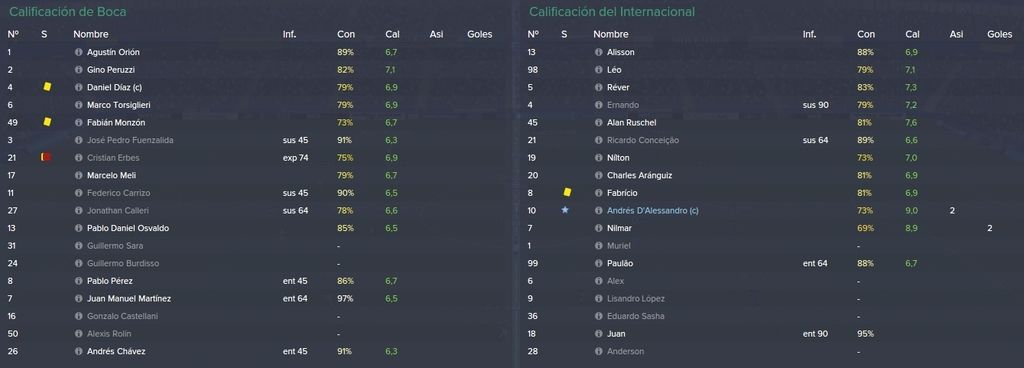Image resolution: width=1024 pixels, height=368 pixels.
Task: Sort Internacional table by Goles column
Action: (999, 34)
